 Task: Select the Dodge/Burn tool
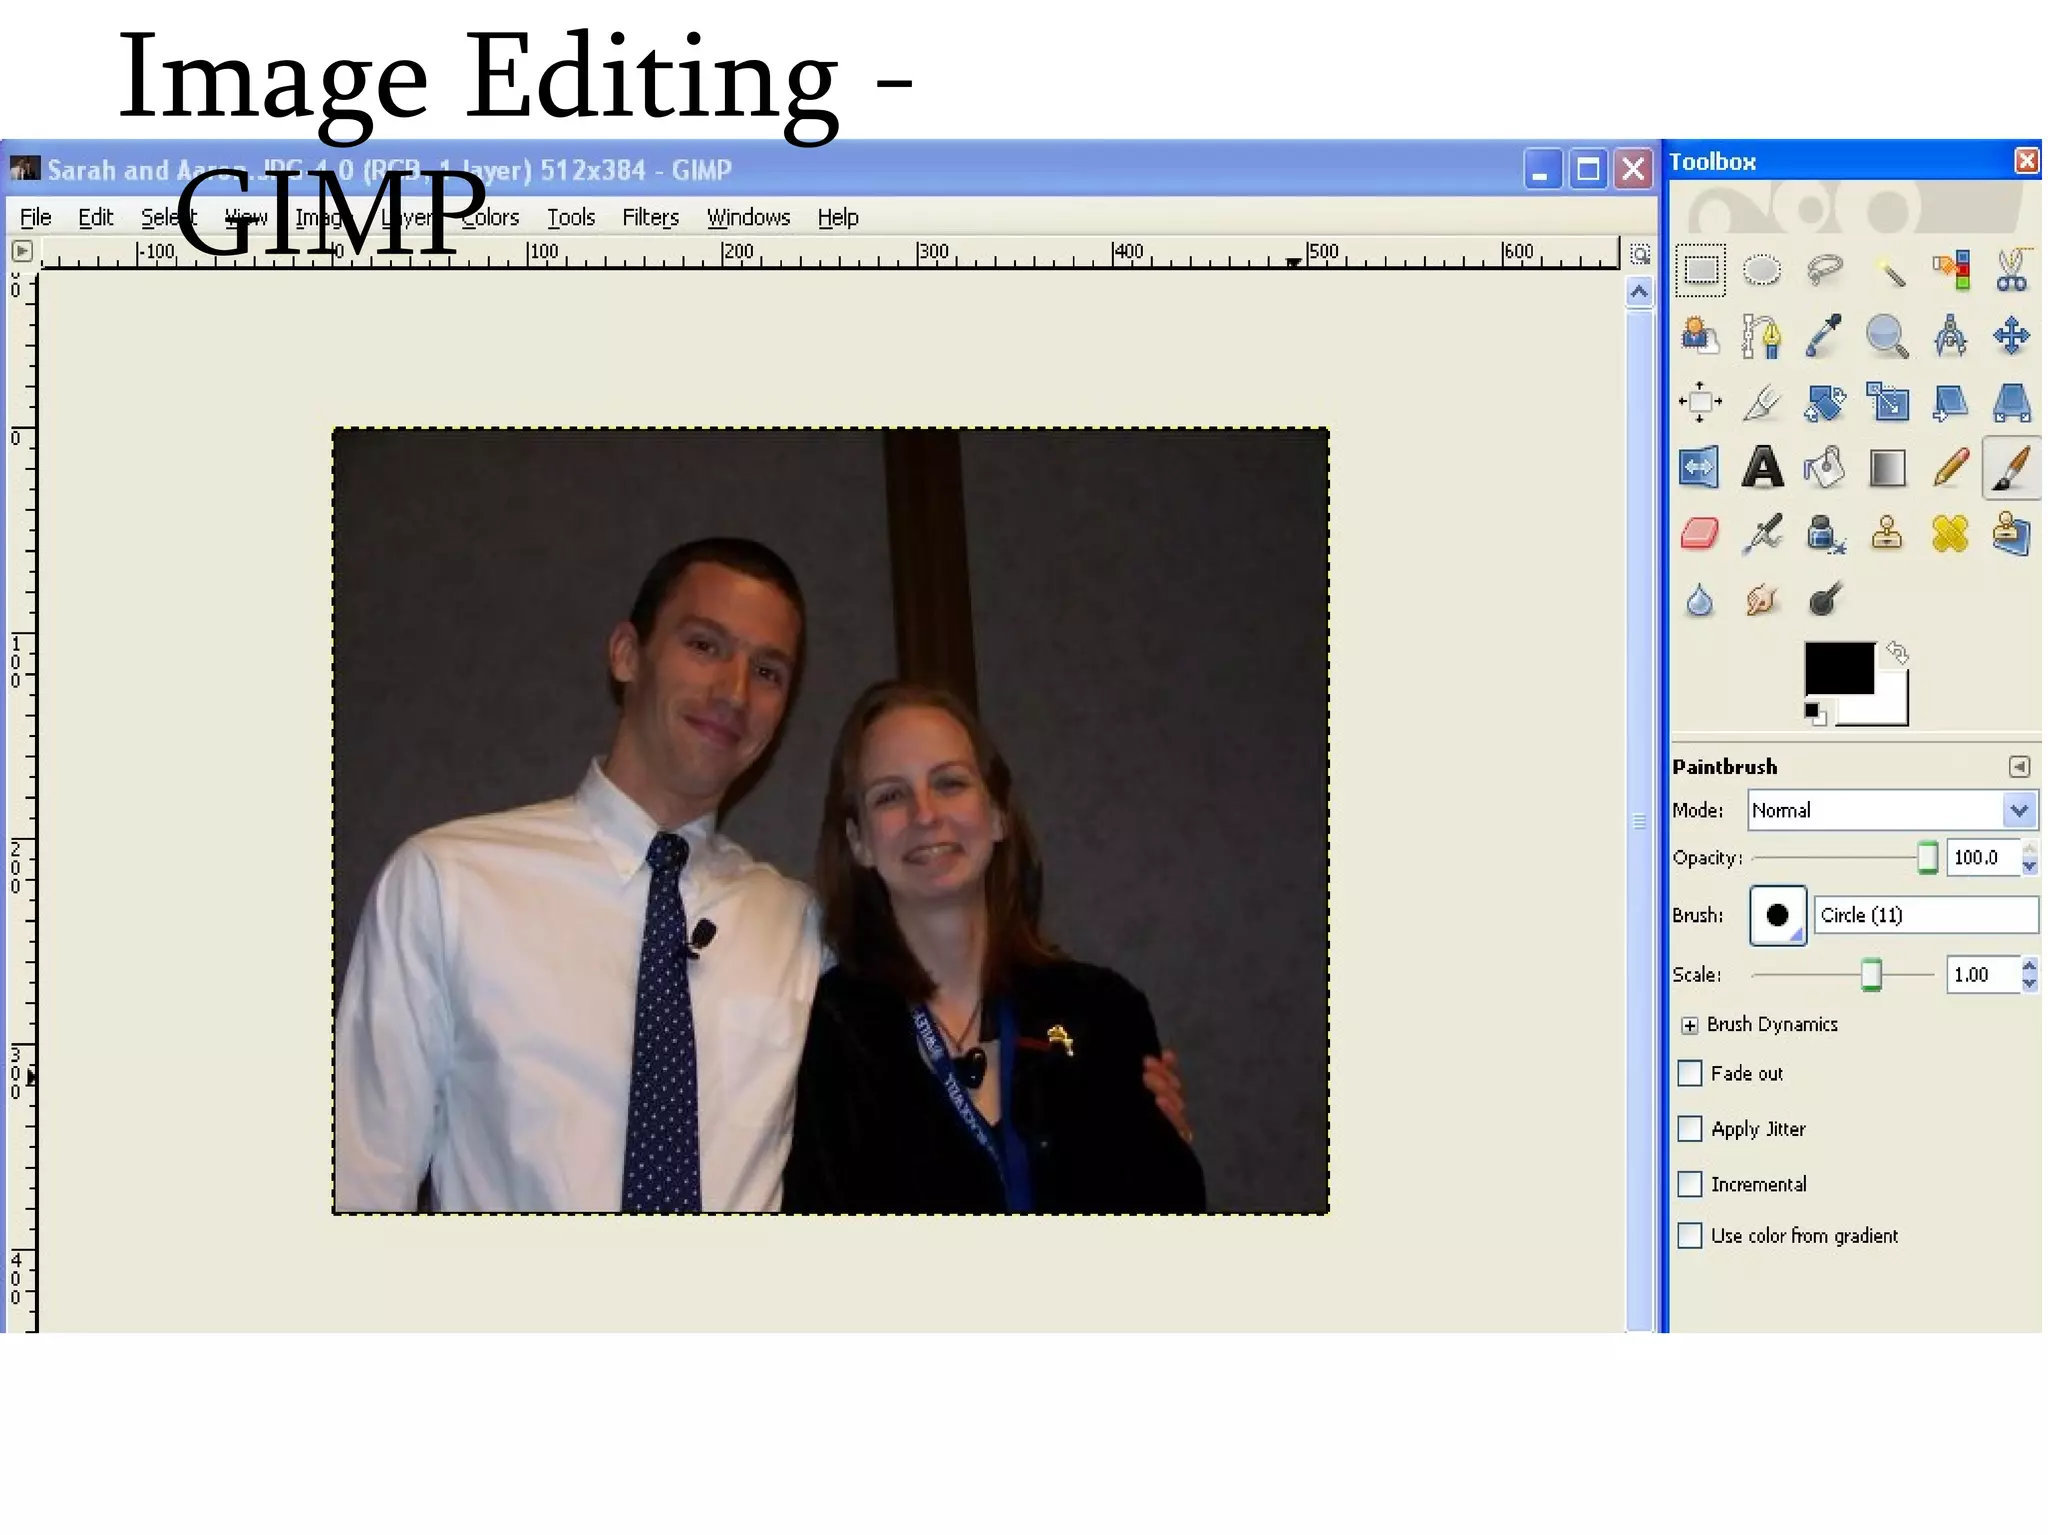(x=1825, y=600)
